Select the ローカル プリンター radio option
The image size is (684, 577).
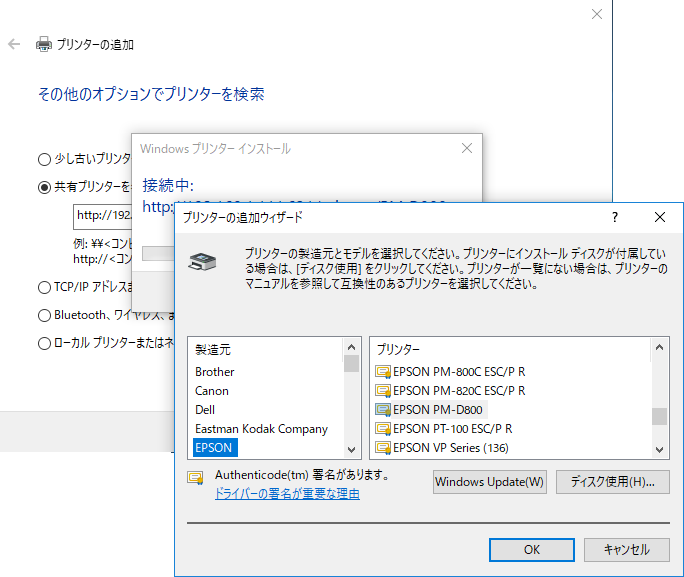coord(44,344)
